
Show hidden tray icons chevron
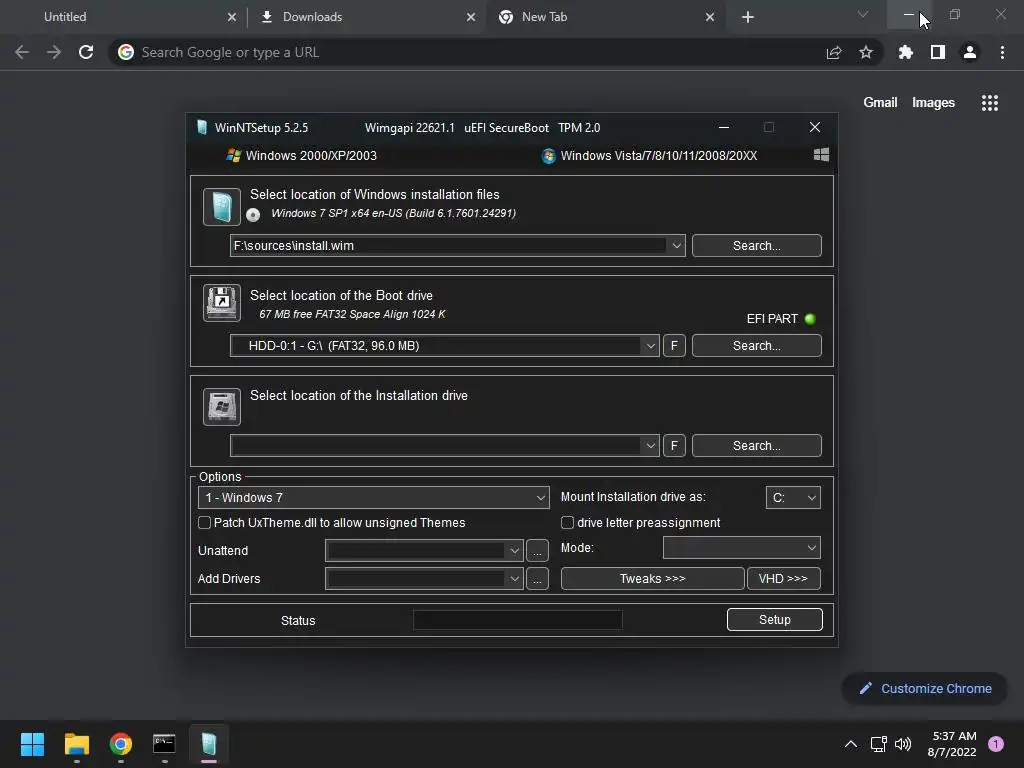pyautogui.click(x=851, y=744)
